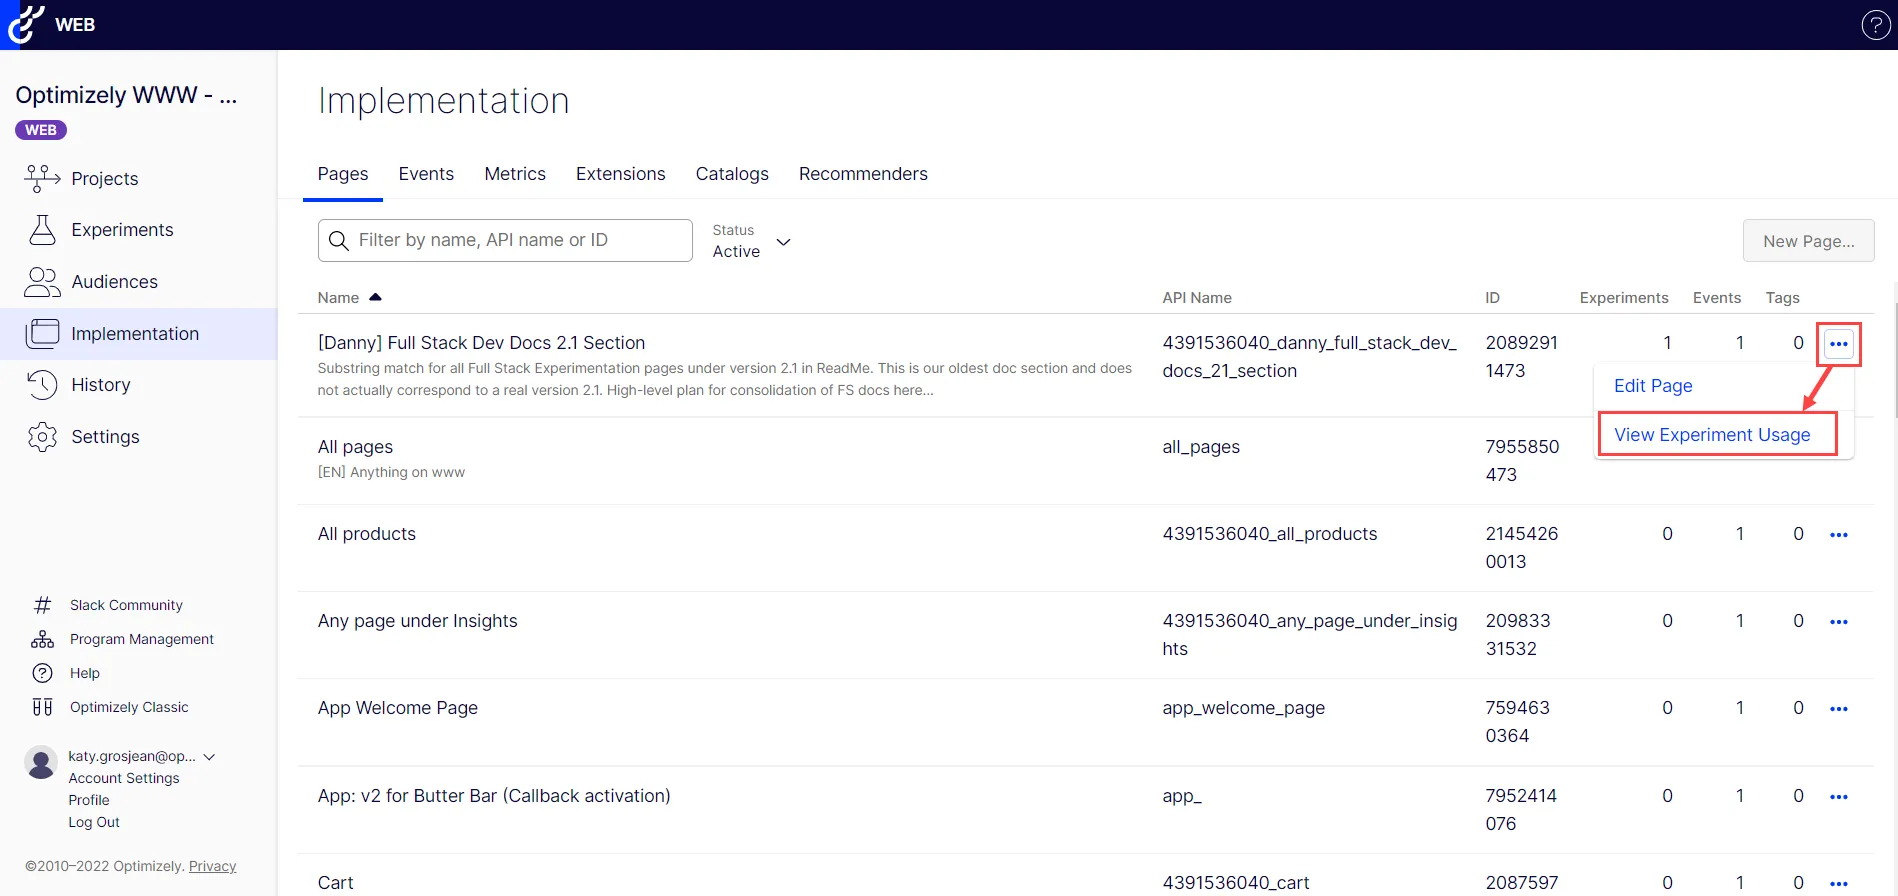Viewport: 1898px width, 896px height.
Task: Click the Slack Community hash icon
Action: click(x=42, y=605)
